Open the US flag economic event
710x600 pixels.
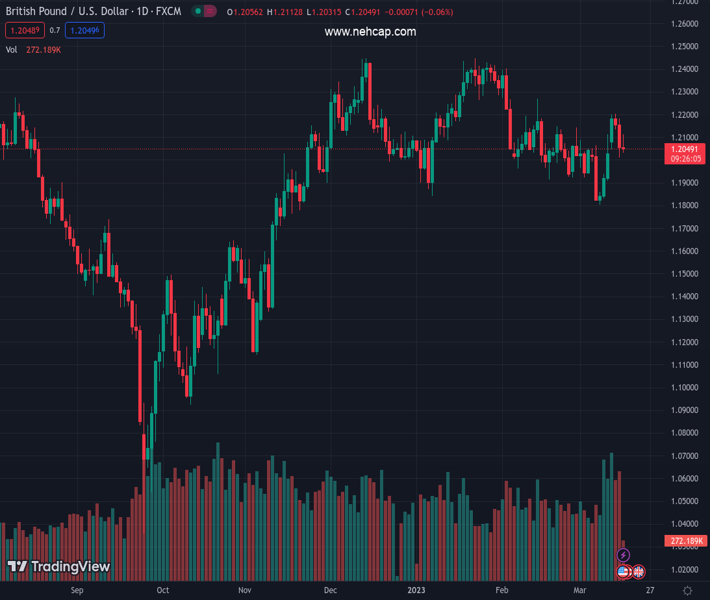click(624, 572)
